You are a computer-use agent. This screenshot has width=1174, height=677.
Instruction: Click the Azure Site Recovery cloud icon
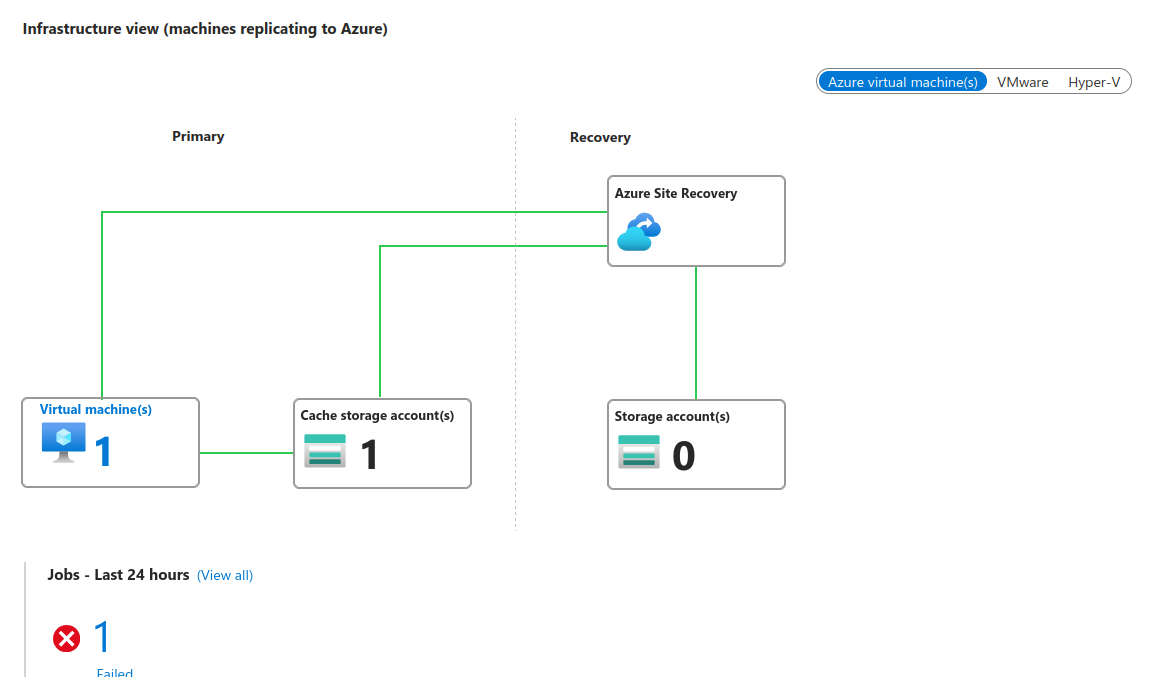pyautogui.click(x=639, y=231)
